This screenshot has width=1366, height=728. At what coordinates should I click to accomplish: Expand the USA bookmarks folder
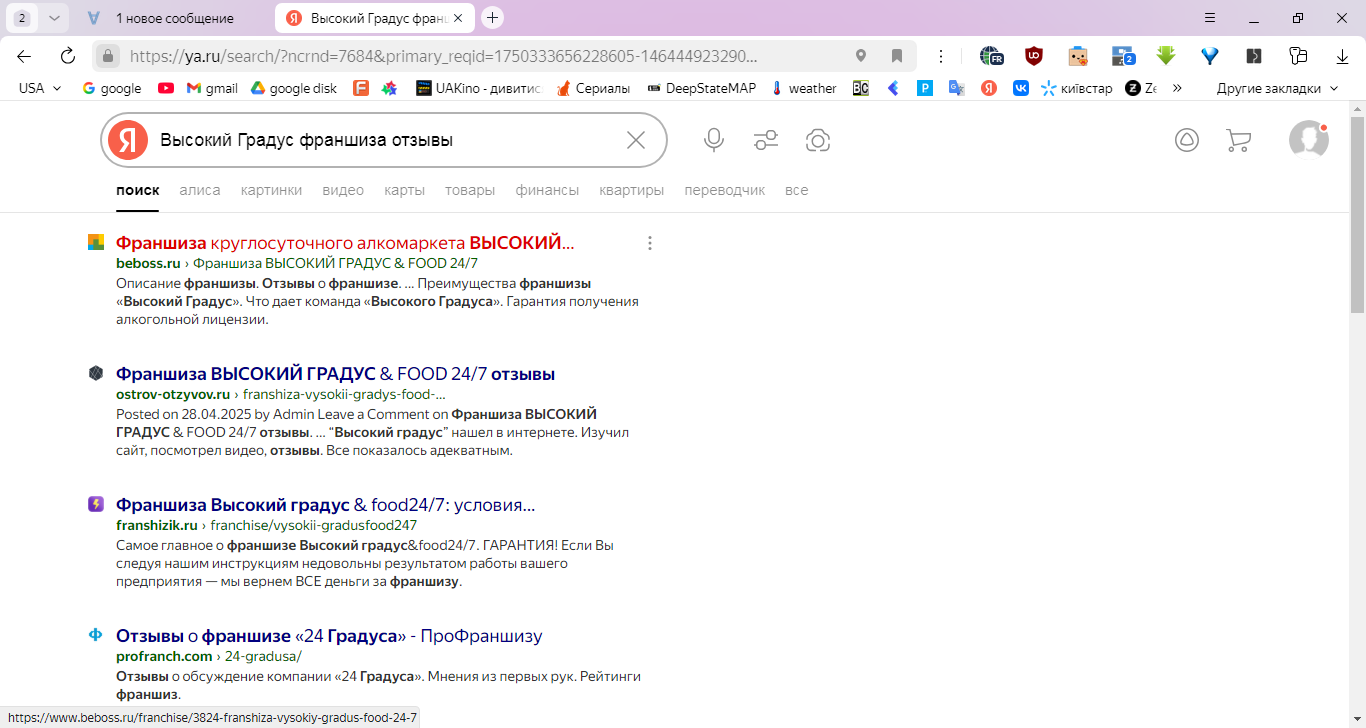40,88
